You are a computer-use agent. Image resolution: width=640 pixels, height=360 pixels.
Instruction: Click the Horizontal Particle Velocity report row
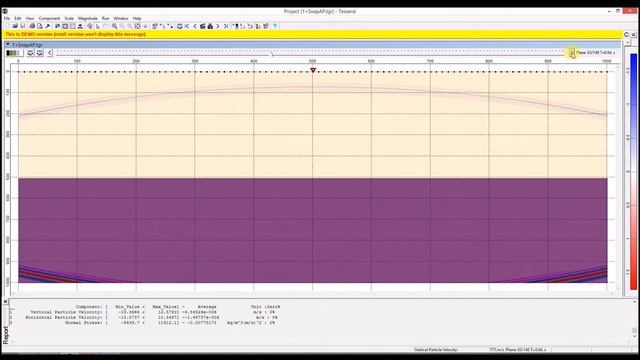coord(151,317)
